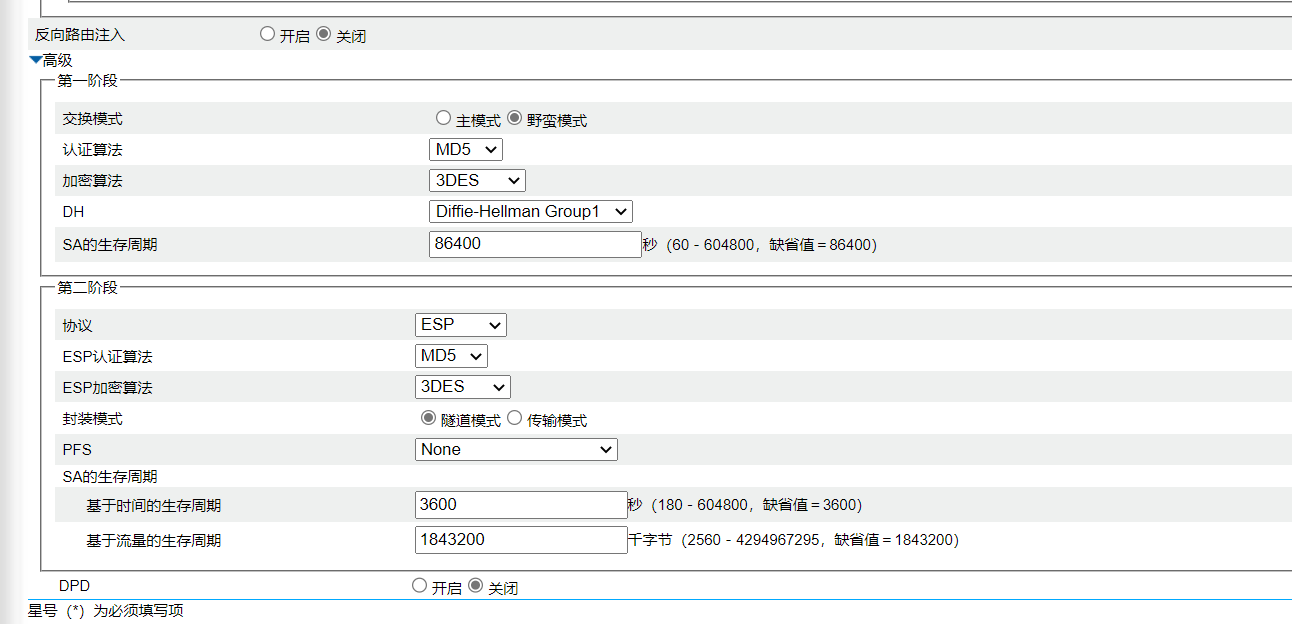This screenshot has height=624, width=1292.
Task: Open the 协议 ESP dropdown
Action: (x=461, y=325)
